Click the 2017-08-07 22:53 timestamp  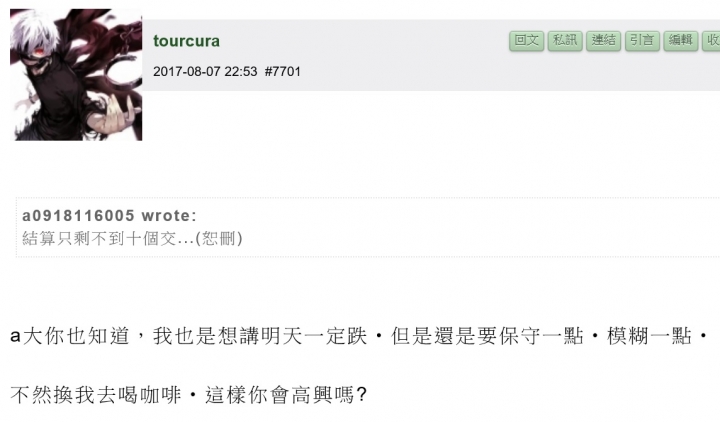[205, 71]
